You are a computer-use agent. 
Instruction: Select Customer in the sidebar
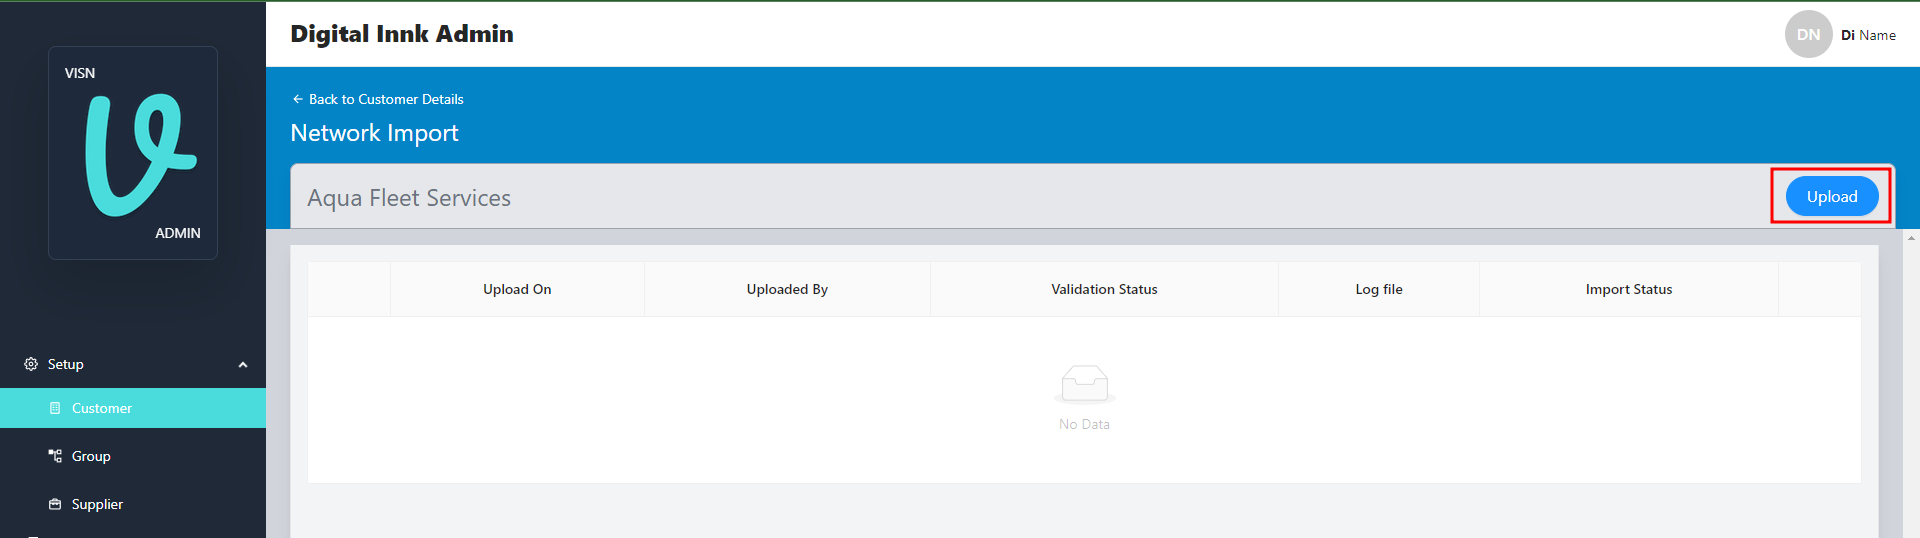point(133,408)
